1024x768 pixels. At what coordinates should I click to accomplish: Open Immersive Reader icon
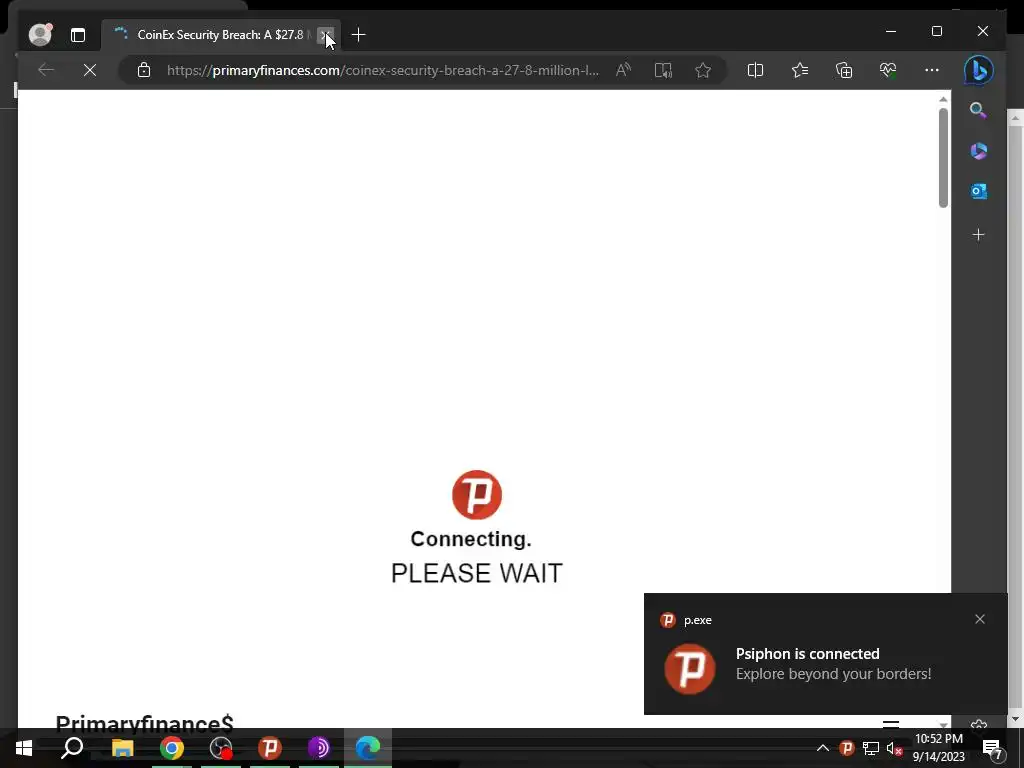[663, 70]
